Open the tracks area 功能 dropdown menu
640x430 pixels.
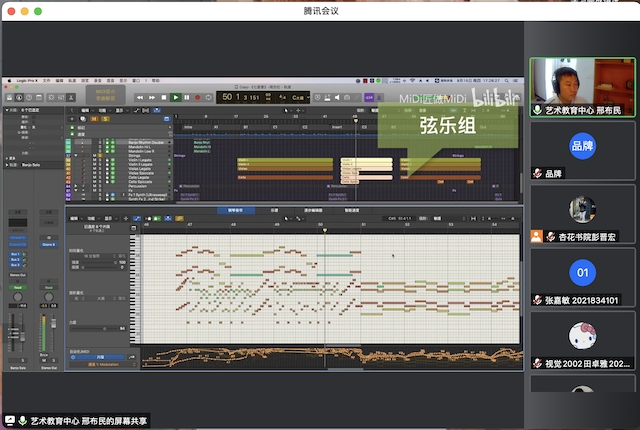[102, 111]
